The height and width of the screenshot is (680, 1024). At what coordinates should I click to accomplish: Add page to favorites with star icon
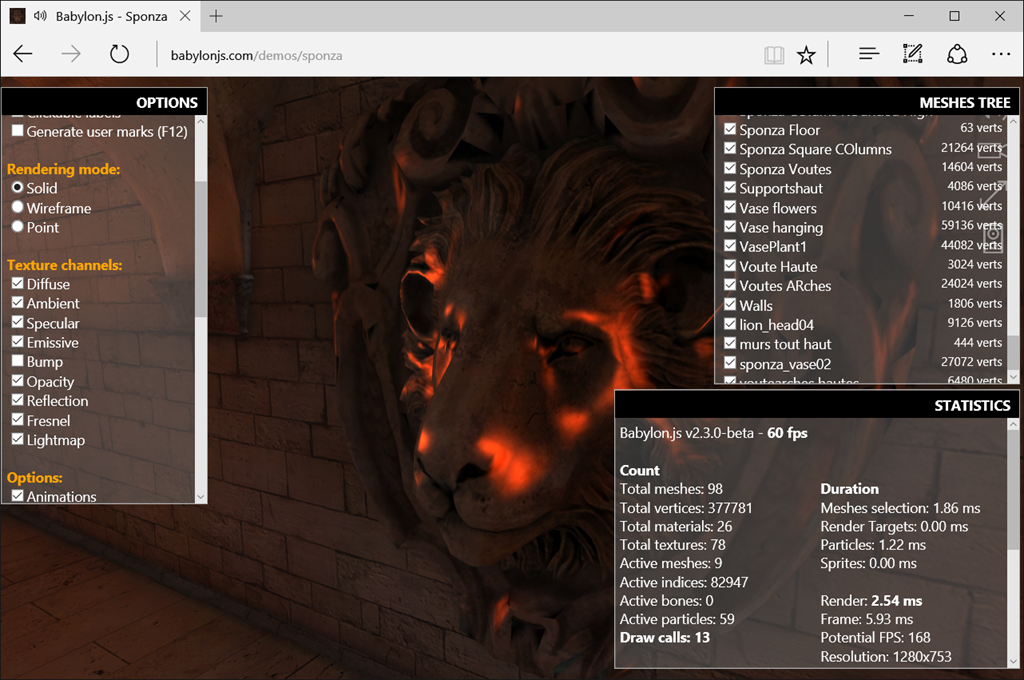pos(806,55)
